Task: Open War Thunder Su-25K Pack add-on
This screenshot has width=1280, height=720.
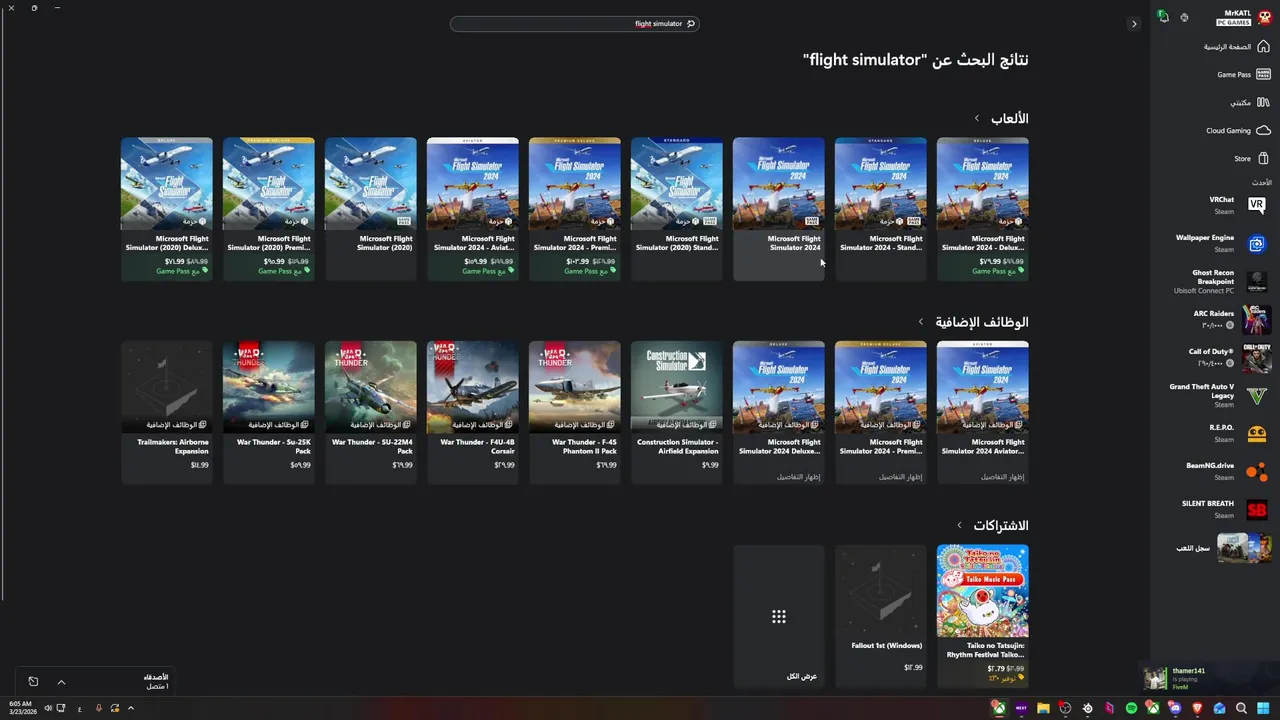Action: click(x=269, y=412)
